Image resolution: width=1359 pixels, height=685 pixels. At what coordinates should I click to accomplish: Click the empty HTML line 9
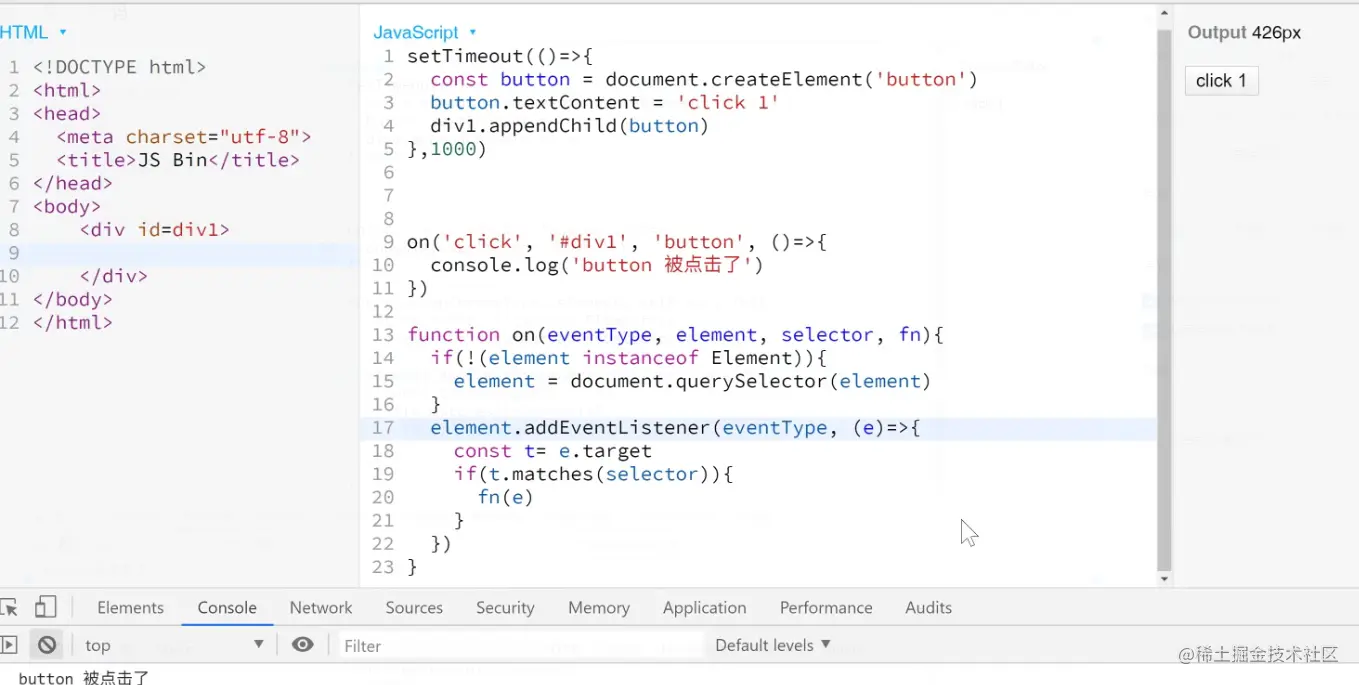pyautogui.click(x=190, y=253)
